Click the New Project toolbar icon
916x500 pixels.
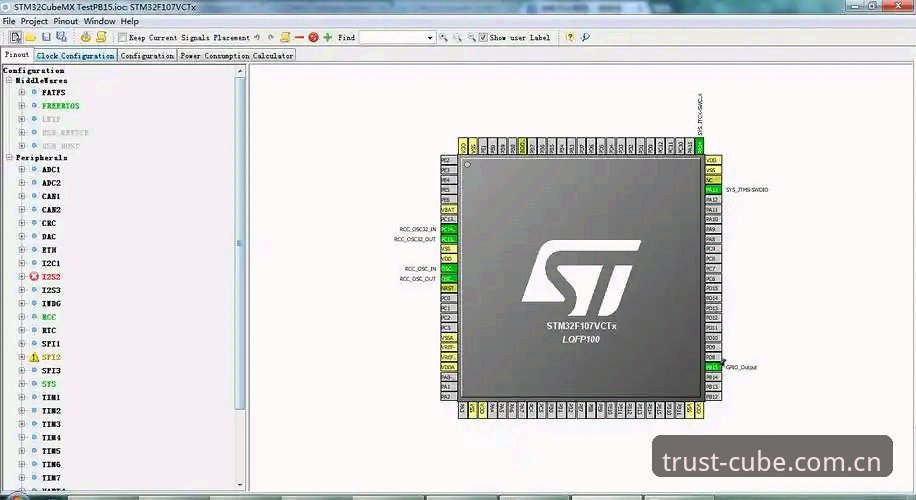pyautogui.click(x=16, y=37)
